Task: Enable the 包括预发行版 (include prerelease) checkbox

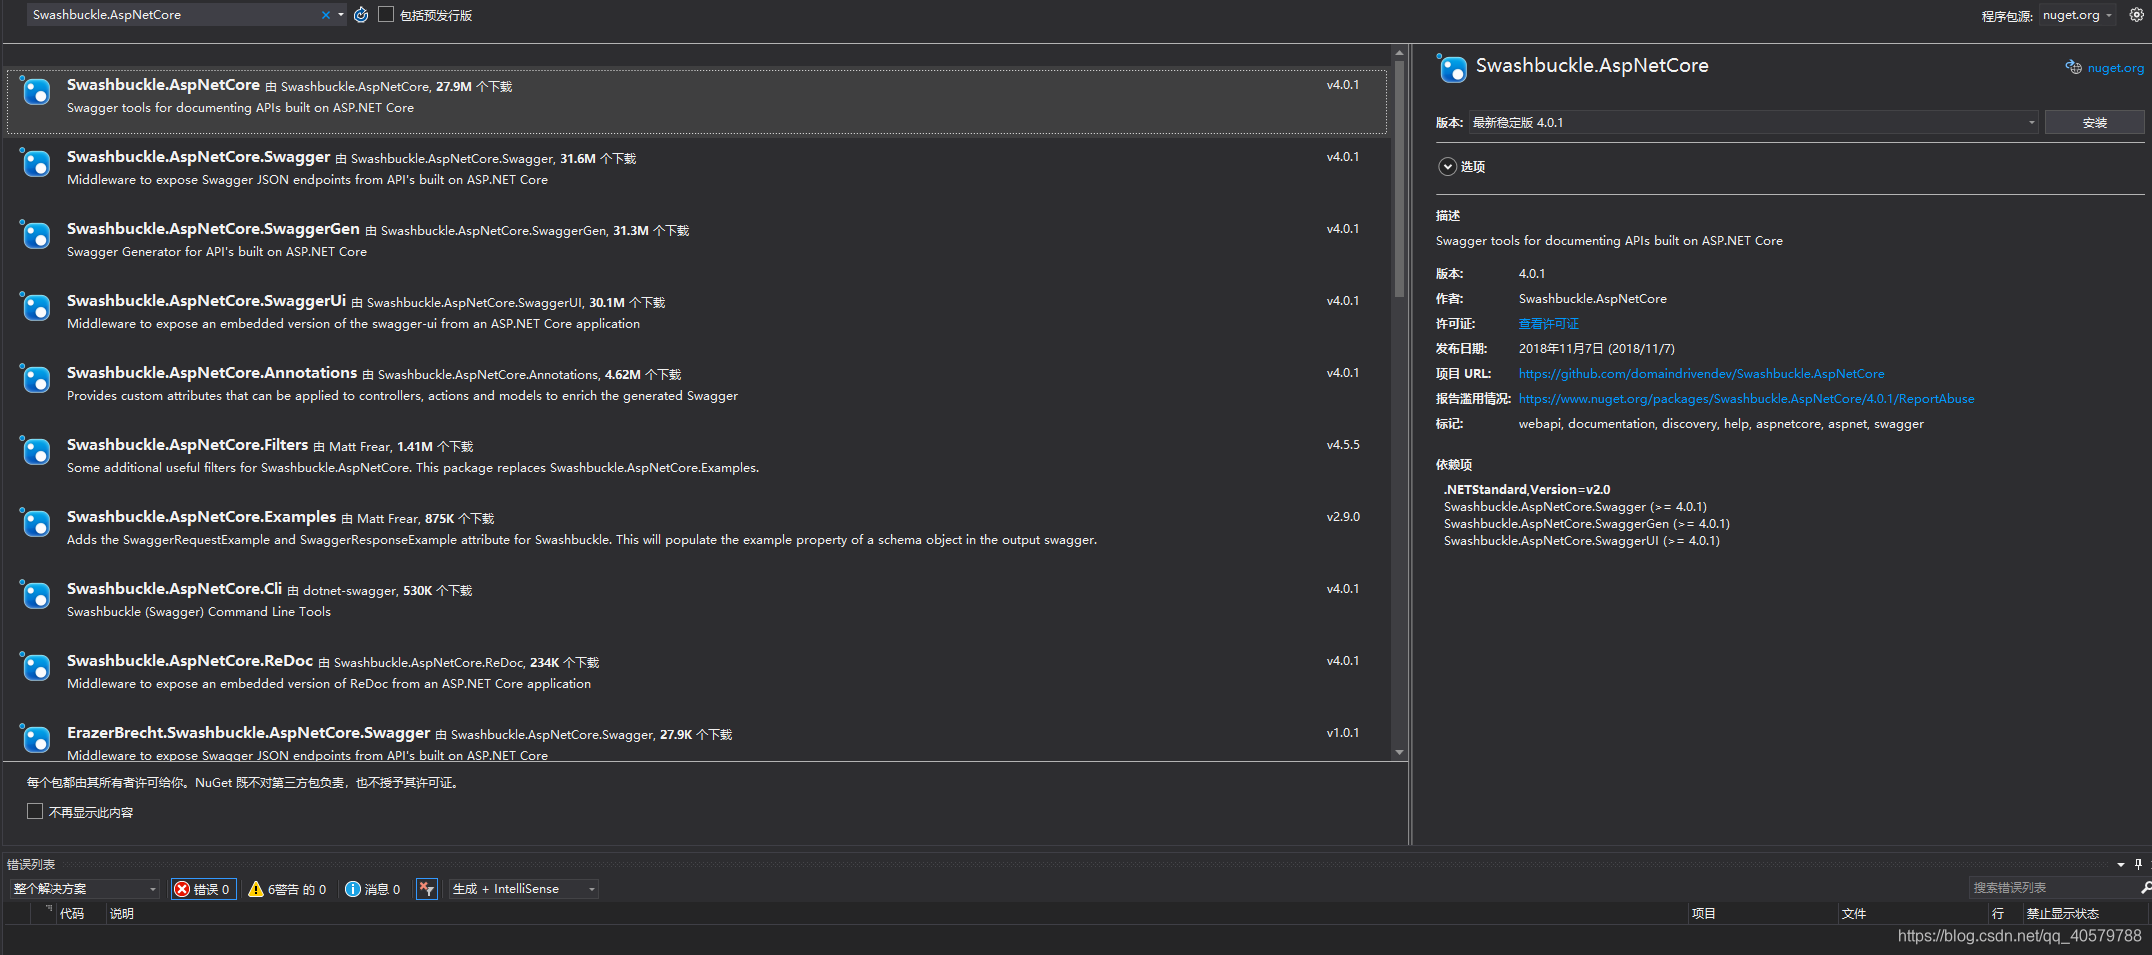Action: [x=386, y=15]
